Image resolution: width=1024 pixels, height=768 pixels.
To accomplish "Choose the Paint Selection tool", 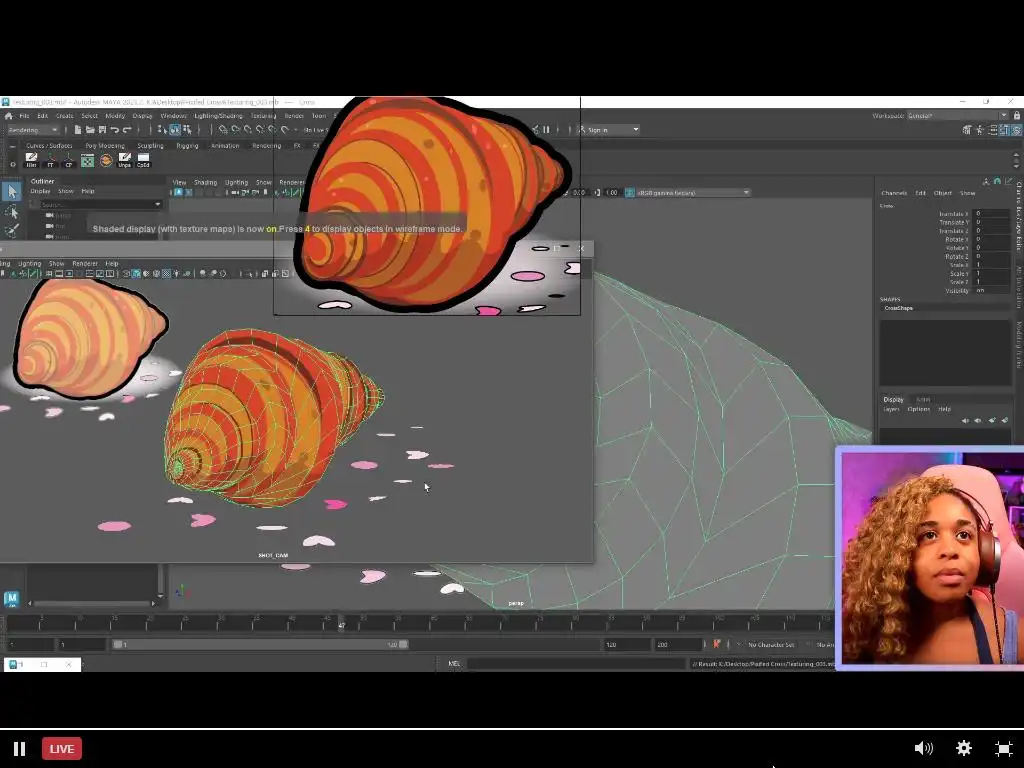I will click(12, 230).
